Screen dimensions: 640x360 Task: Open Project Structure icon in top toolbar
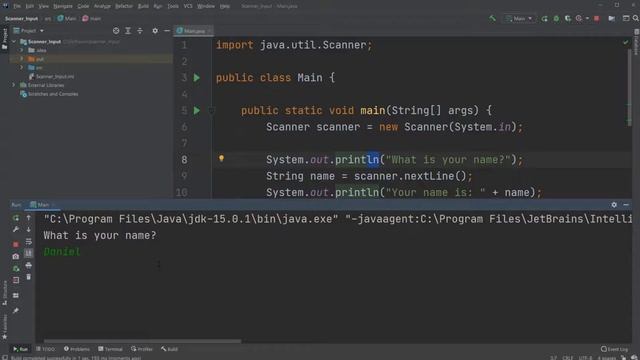pos(611,18)
